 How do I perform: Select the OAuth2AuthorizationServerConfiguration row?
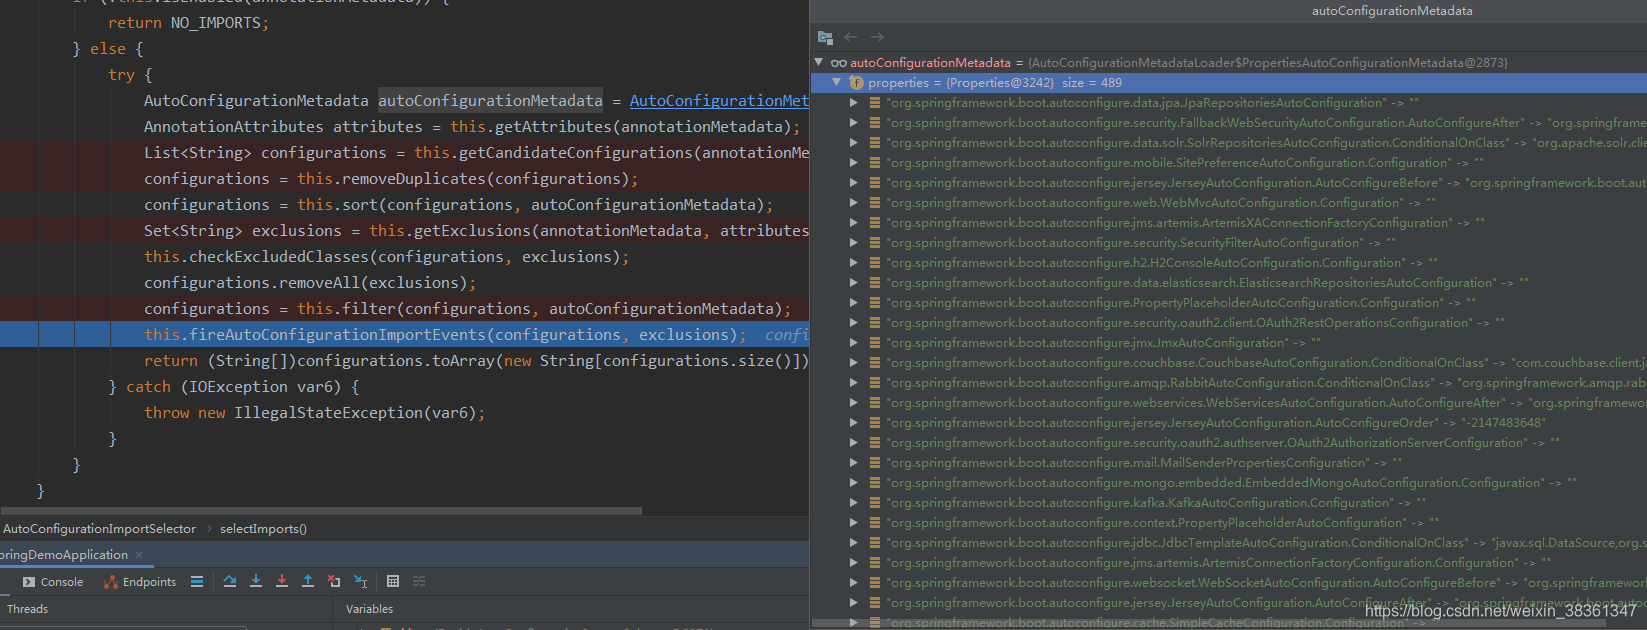click(1229, 443)
